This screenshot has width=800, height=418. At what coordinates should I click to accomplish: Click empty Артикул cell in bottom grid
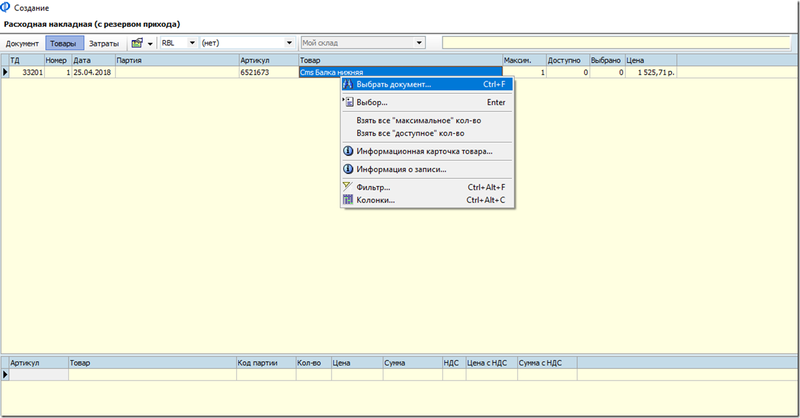[x=39, y=375]
